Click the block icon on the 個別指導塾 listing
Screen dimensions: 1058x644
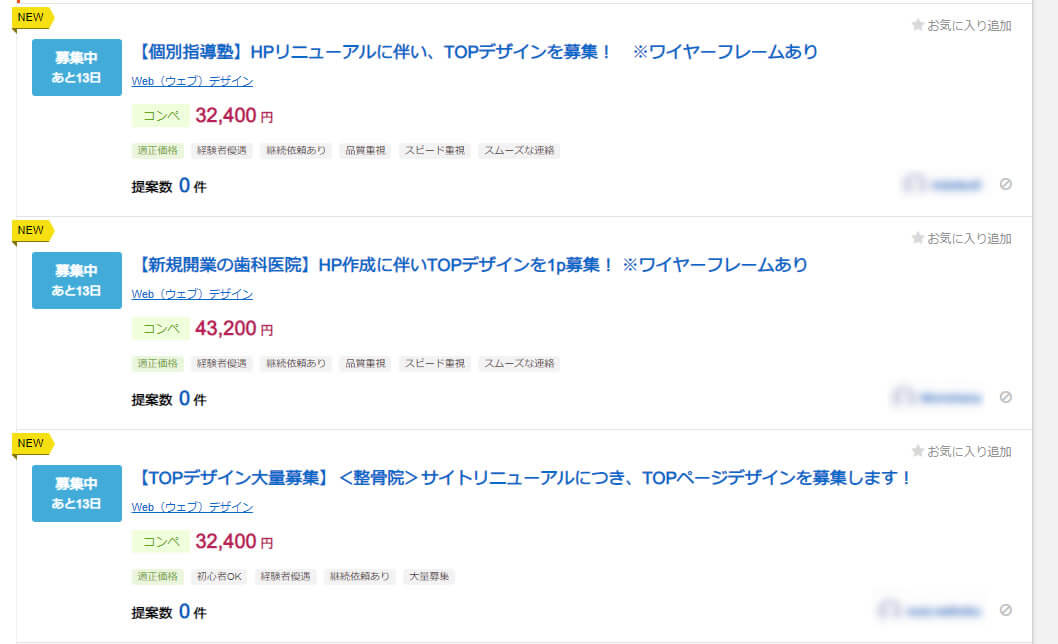(x=1006, y=184)
